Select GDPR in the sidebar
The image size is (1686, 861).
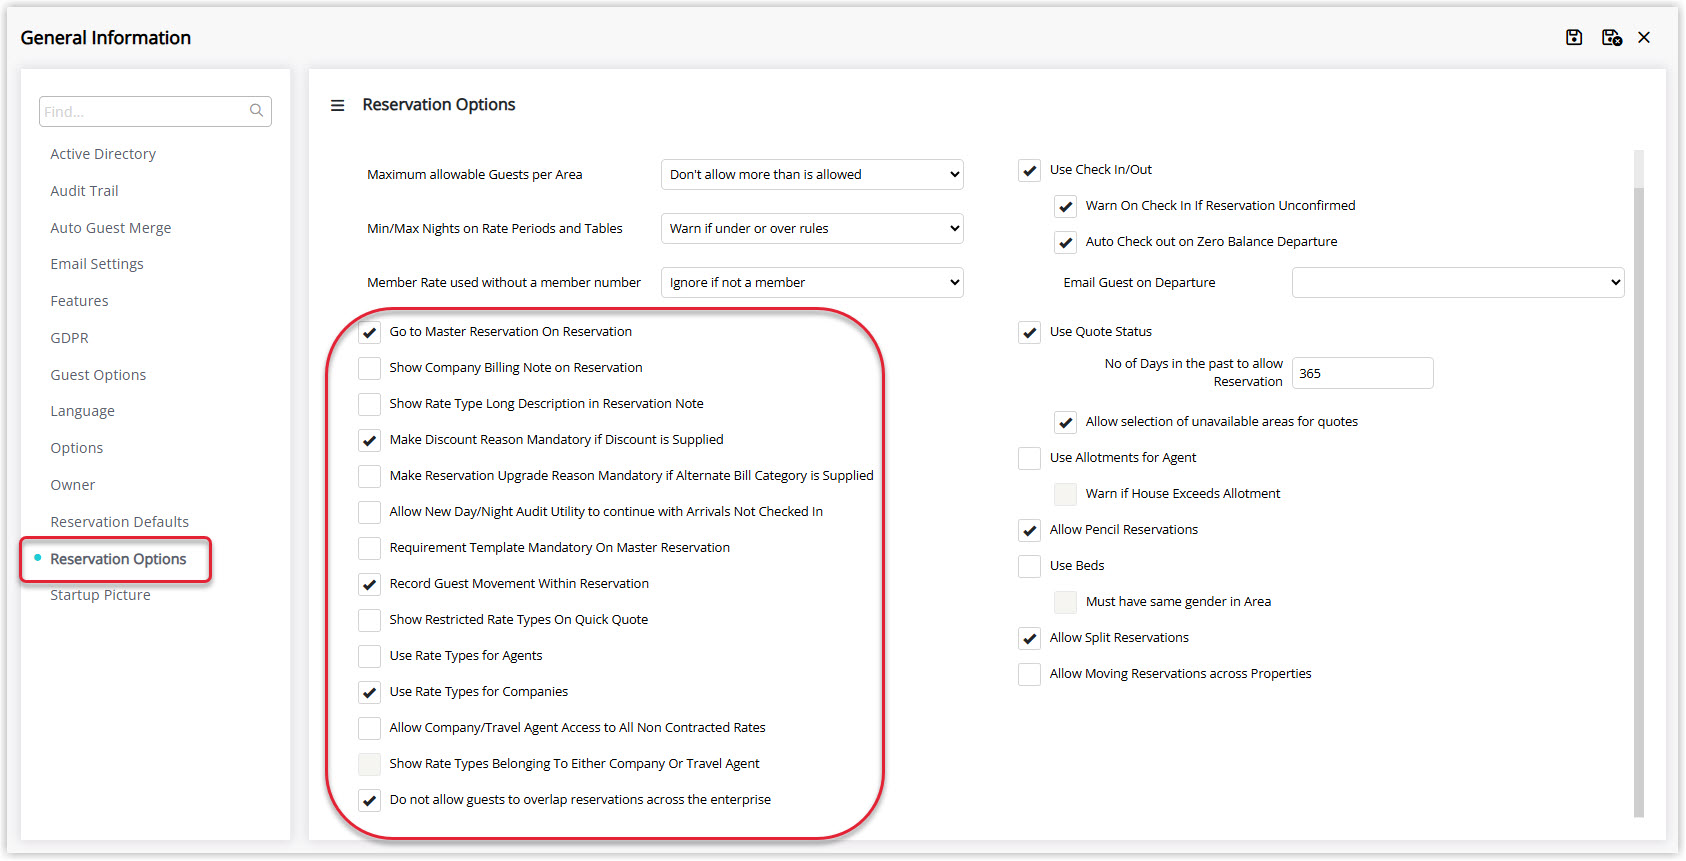(x=69, y=338)
